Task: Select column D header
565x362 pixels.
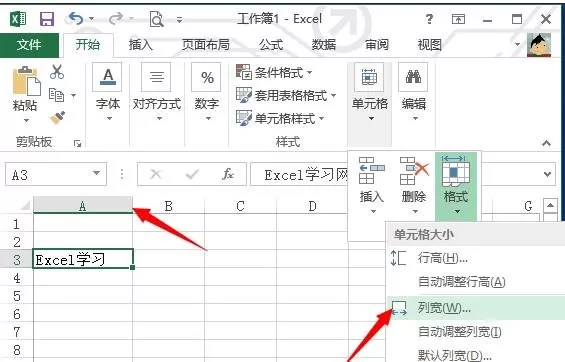Action: click(312, 206)
